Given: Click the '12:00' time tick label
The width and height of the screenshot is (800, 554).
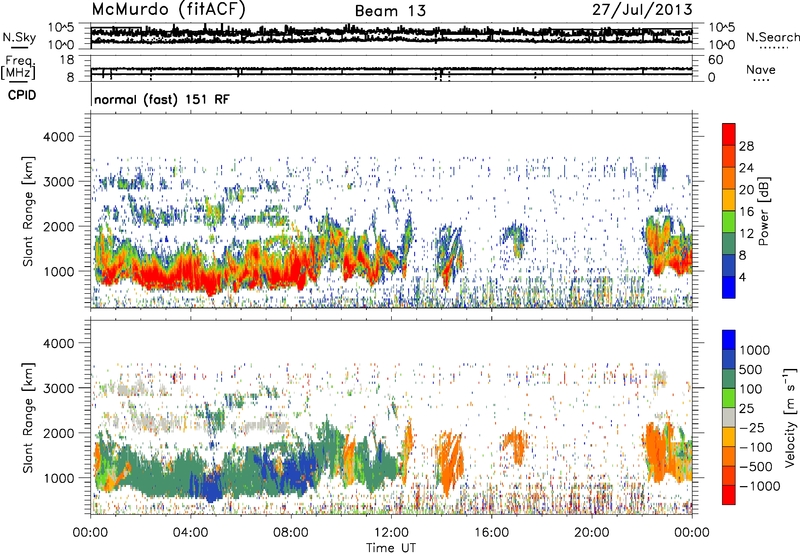Looking at the screenshot, I should (x=391, y=533).
